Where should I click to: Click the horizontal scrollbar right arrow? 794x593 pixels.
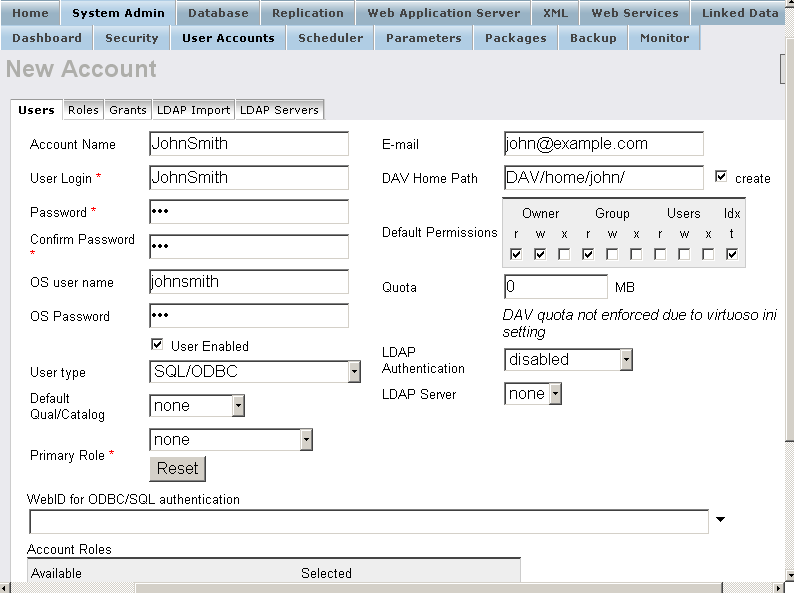coord(779,588)
